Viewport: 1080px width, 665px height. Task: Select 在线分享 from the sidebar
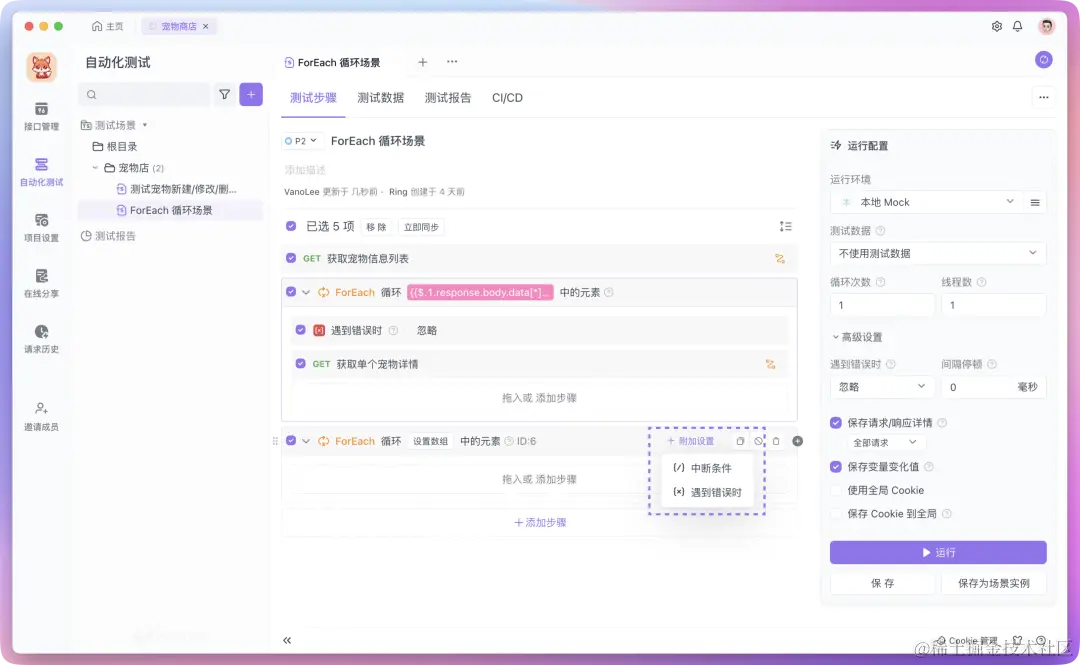40,282
